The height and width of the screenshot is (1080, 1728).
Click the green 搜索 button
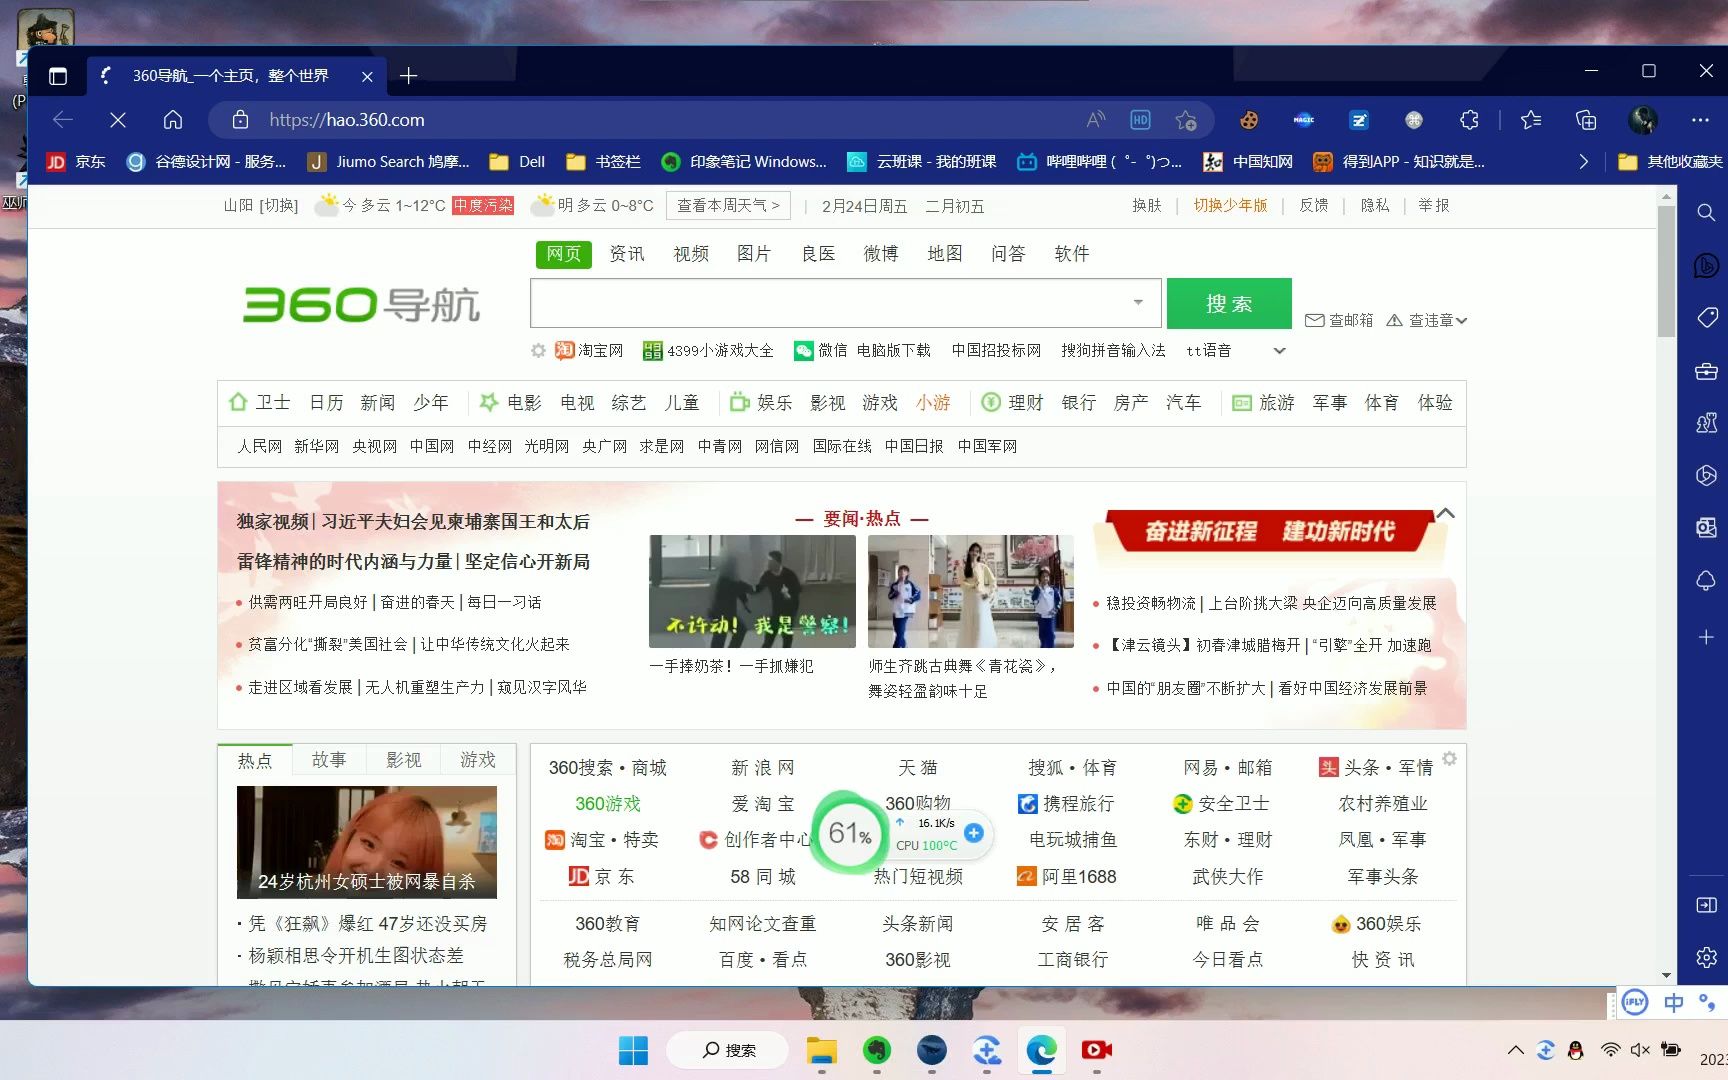(1229, 303)
